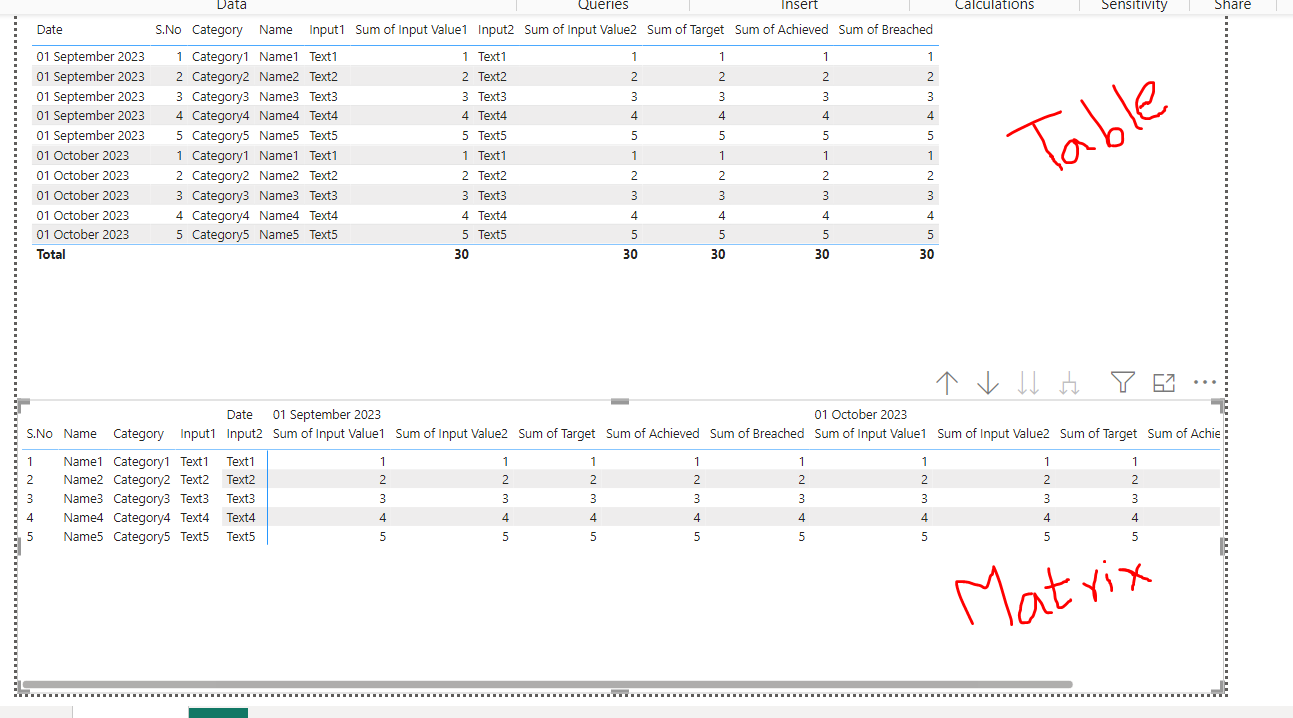
Task: Click Sum of Input Value2 under 01 October 2023
Action: coord(993,434)
